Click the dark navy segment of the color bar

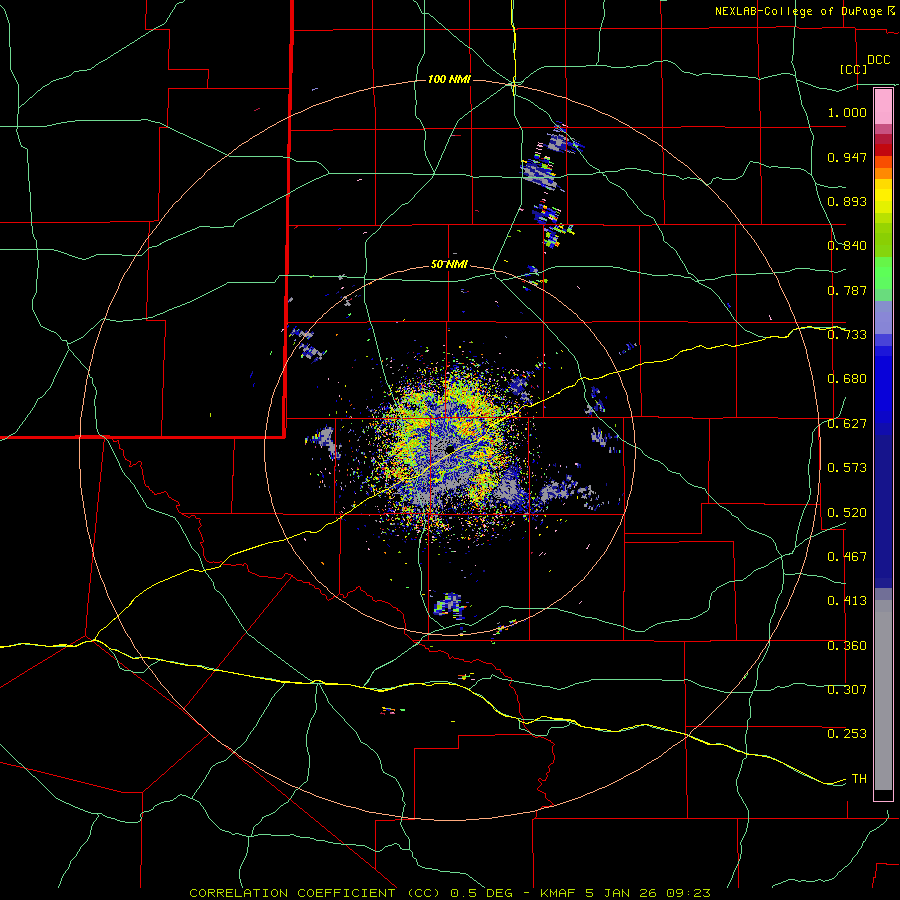coord(883,511)
